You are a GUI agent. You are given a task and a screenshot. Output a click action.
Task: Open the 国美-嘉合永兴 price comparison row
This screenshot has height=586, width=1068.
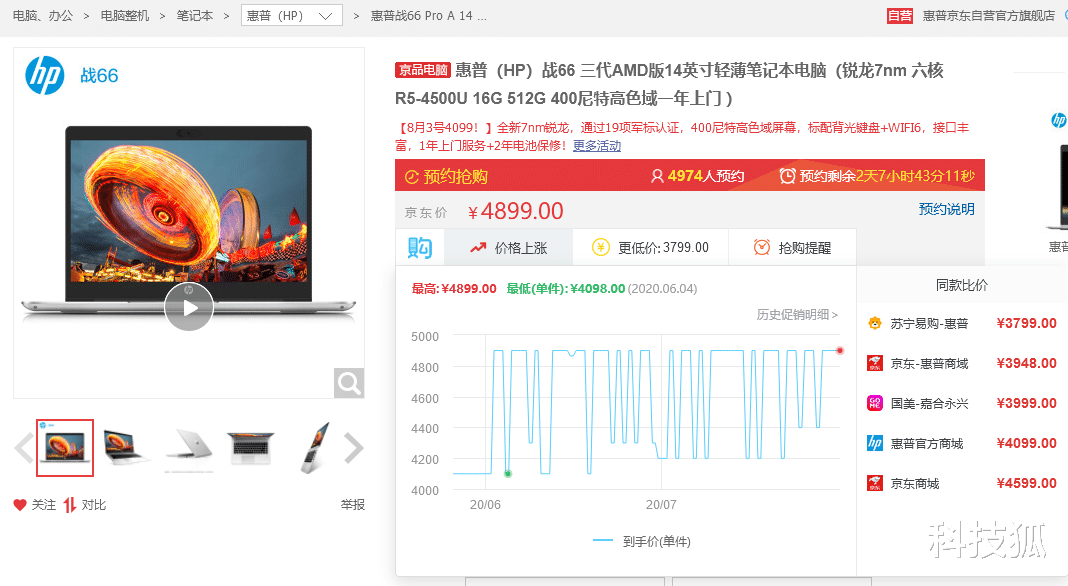[x=961, y=403]
